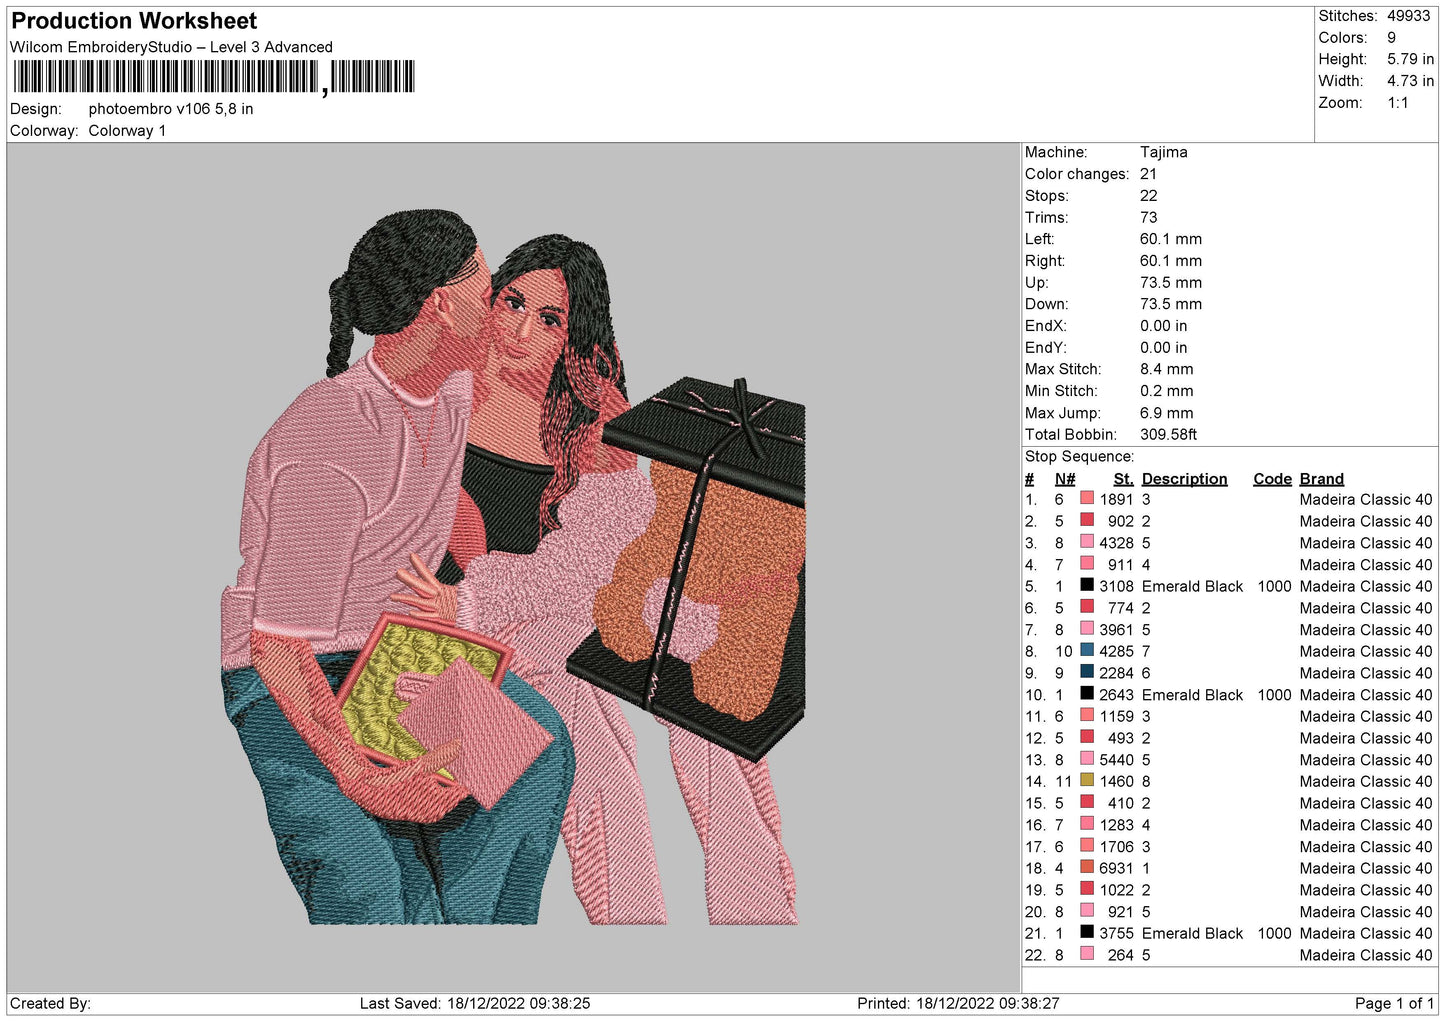The width and height of the screenshot is (1445, 1021).
Task: Click stitch count '4328' in row 3
Action: click(1116, 543)
